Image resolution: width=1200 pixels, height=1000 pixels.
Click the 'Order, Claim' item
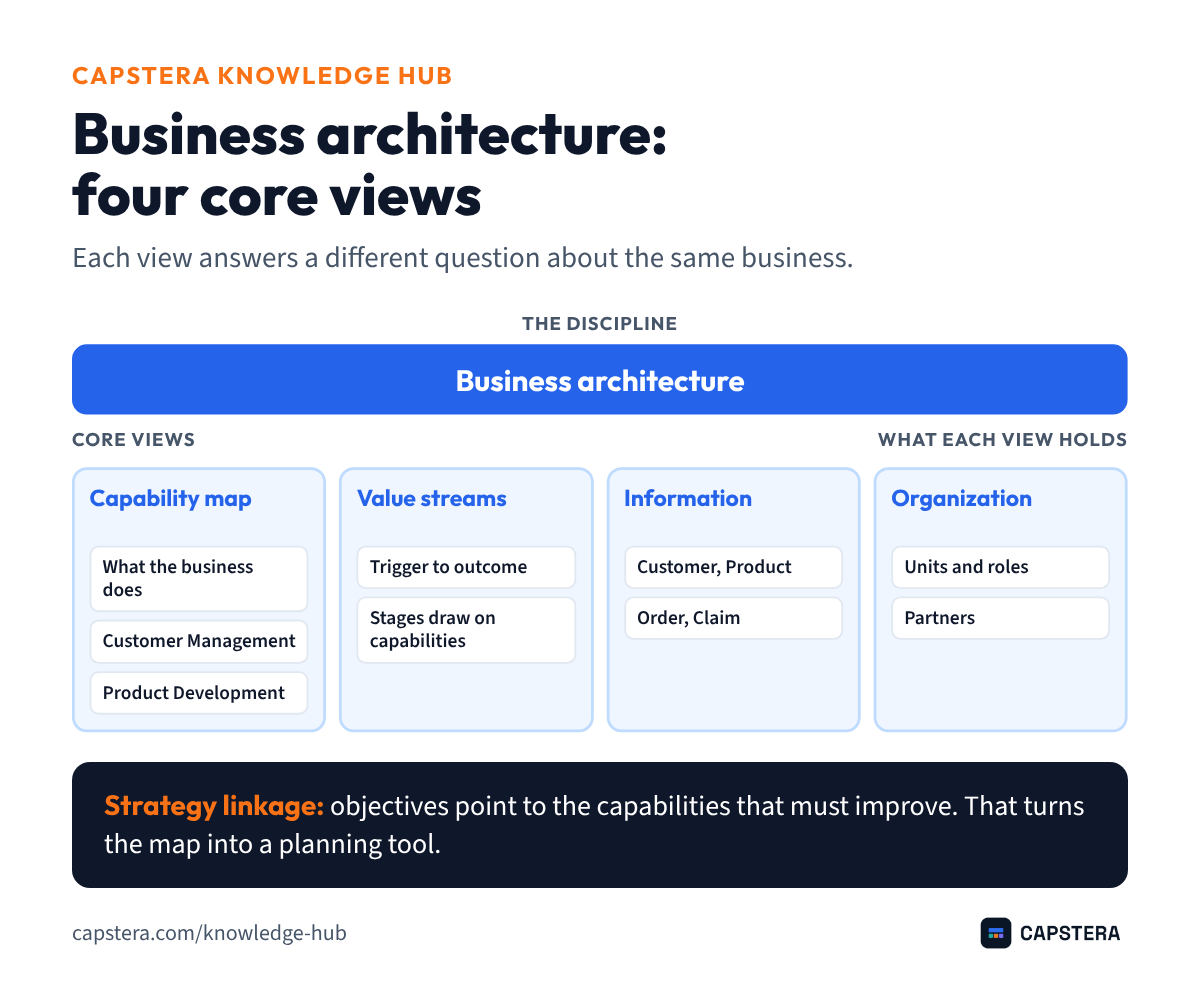(x=733, y=618)
